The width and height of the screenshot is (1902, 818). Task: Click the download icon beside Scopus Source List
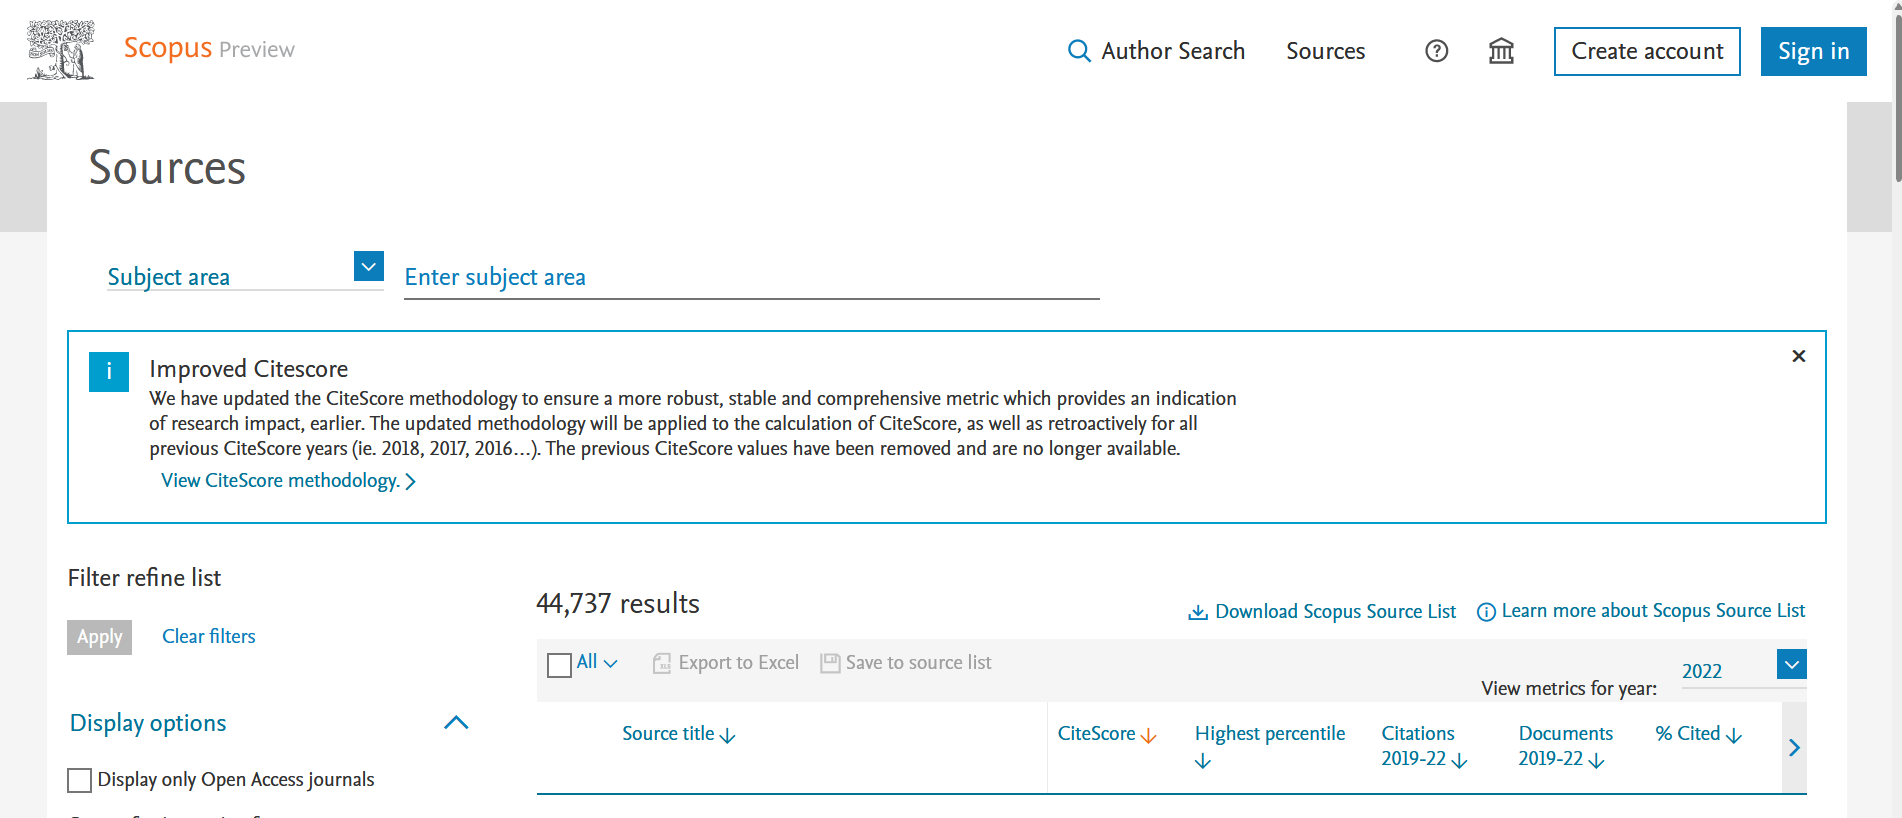pyautogui.click(x=1197, y=612)
